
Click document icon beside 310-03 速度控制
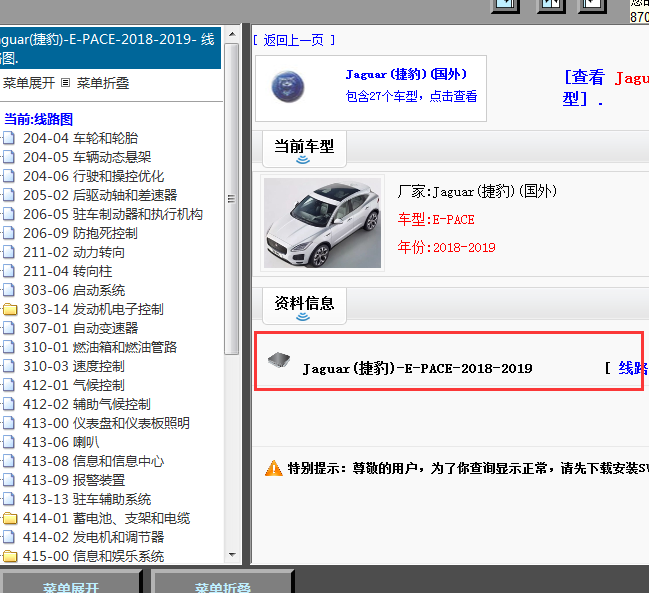point(9,366)
